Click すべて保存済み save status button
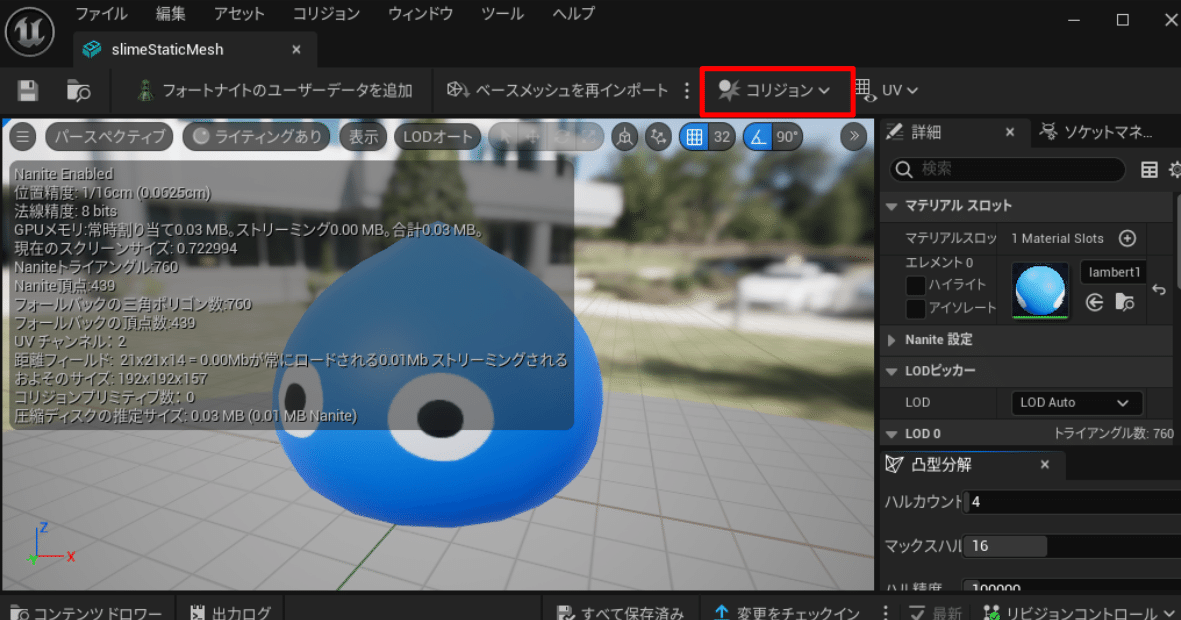This screenshot has width=1181, height=620. pos(621,612)
